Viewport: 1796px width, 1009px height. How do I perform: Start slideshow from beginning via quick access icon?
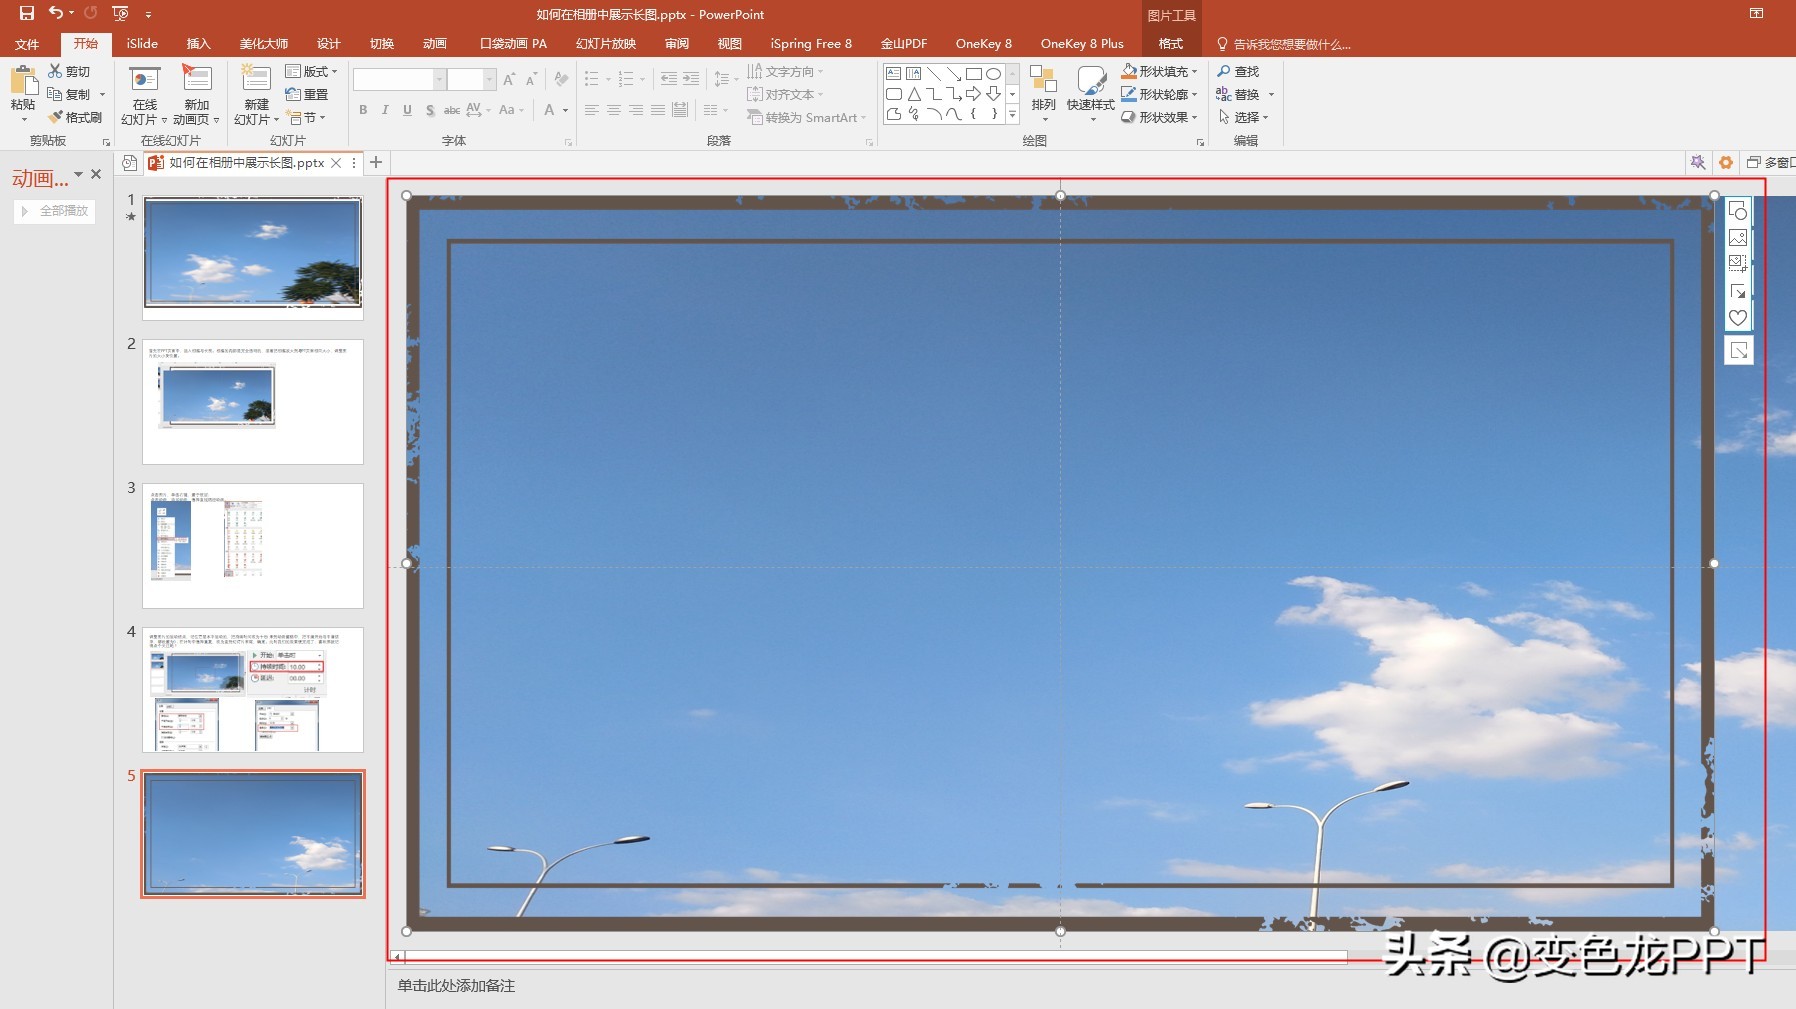click(x=120, y=13)
